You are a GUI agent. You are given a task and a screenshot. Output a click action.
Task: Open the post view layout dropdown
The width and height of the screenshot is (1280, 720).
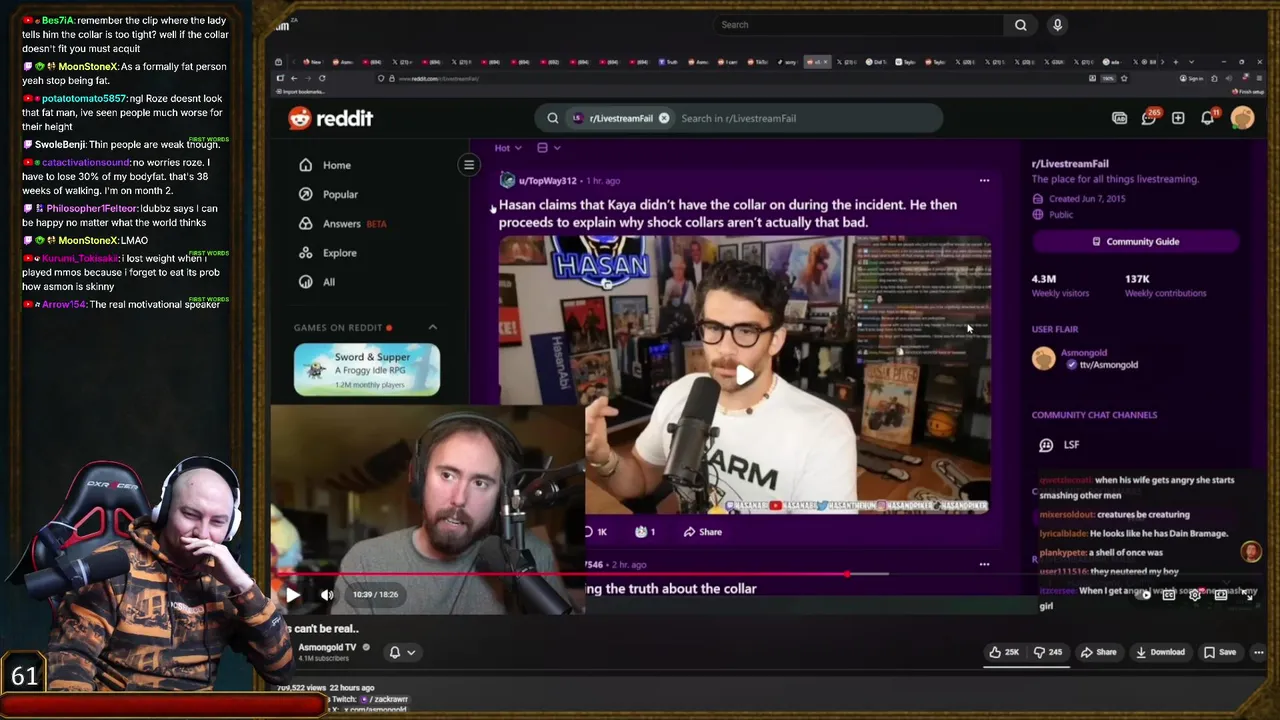click(549, 148)
